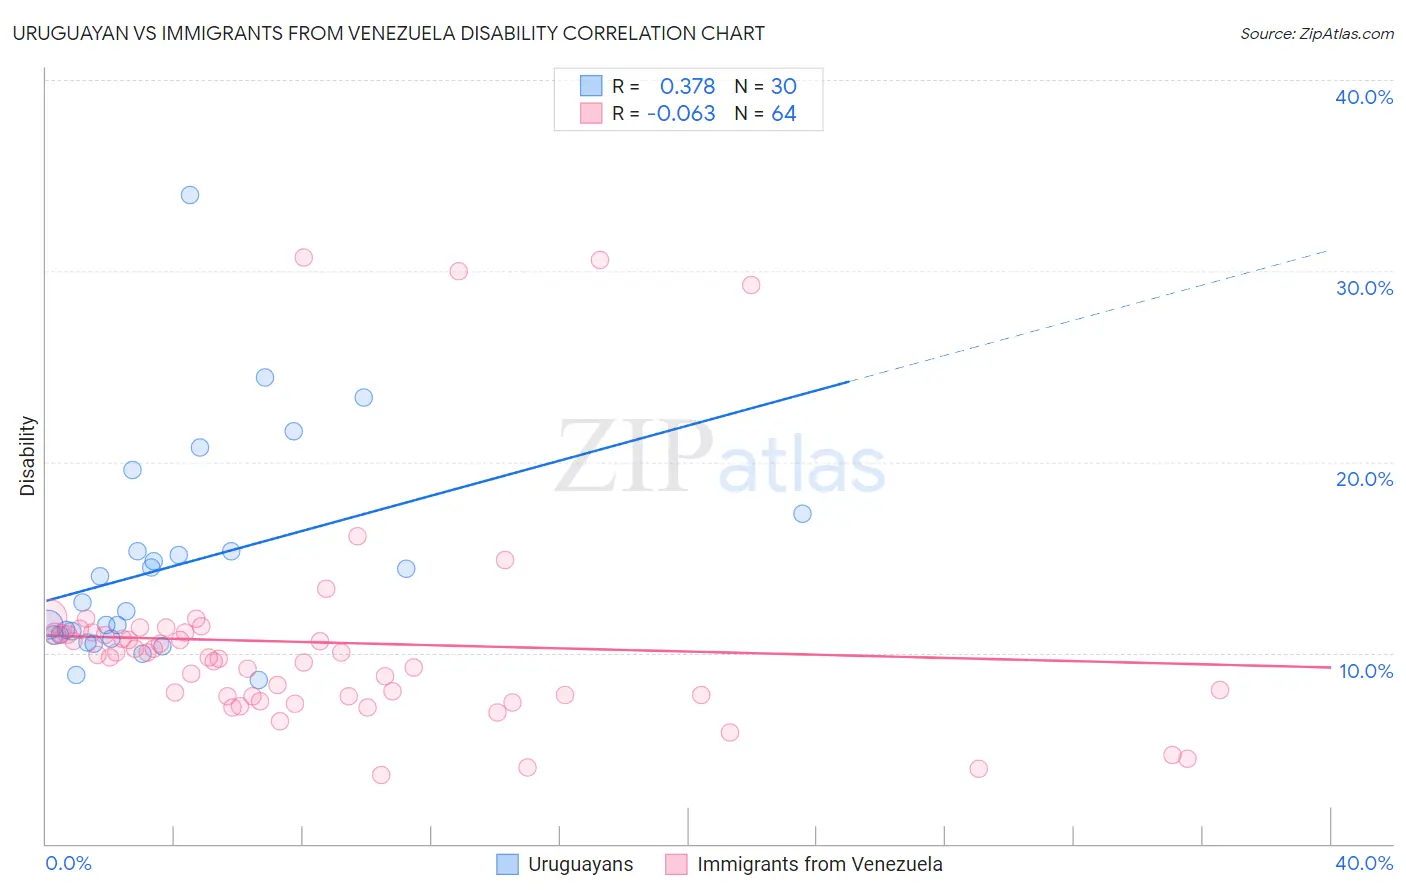Click the 40.0% y-axis tick label
Viewport: 1406px width, 892px height.
(x=1364, y=97)
